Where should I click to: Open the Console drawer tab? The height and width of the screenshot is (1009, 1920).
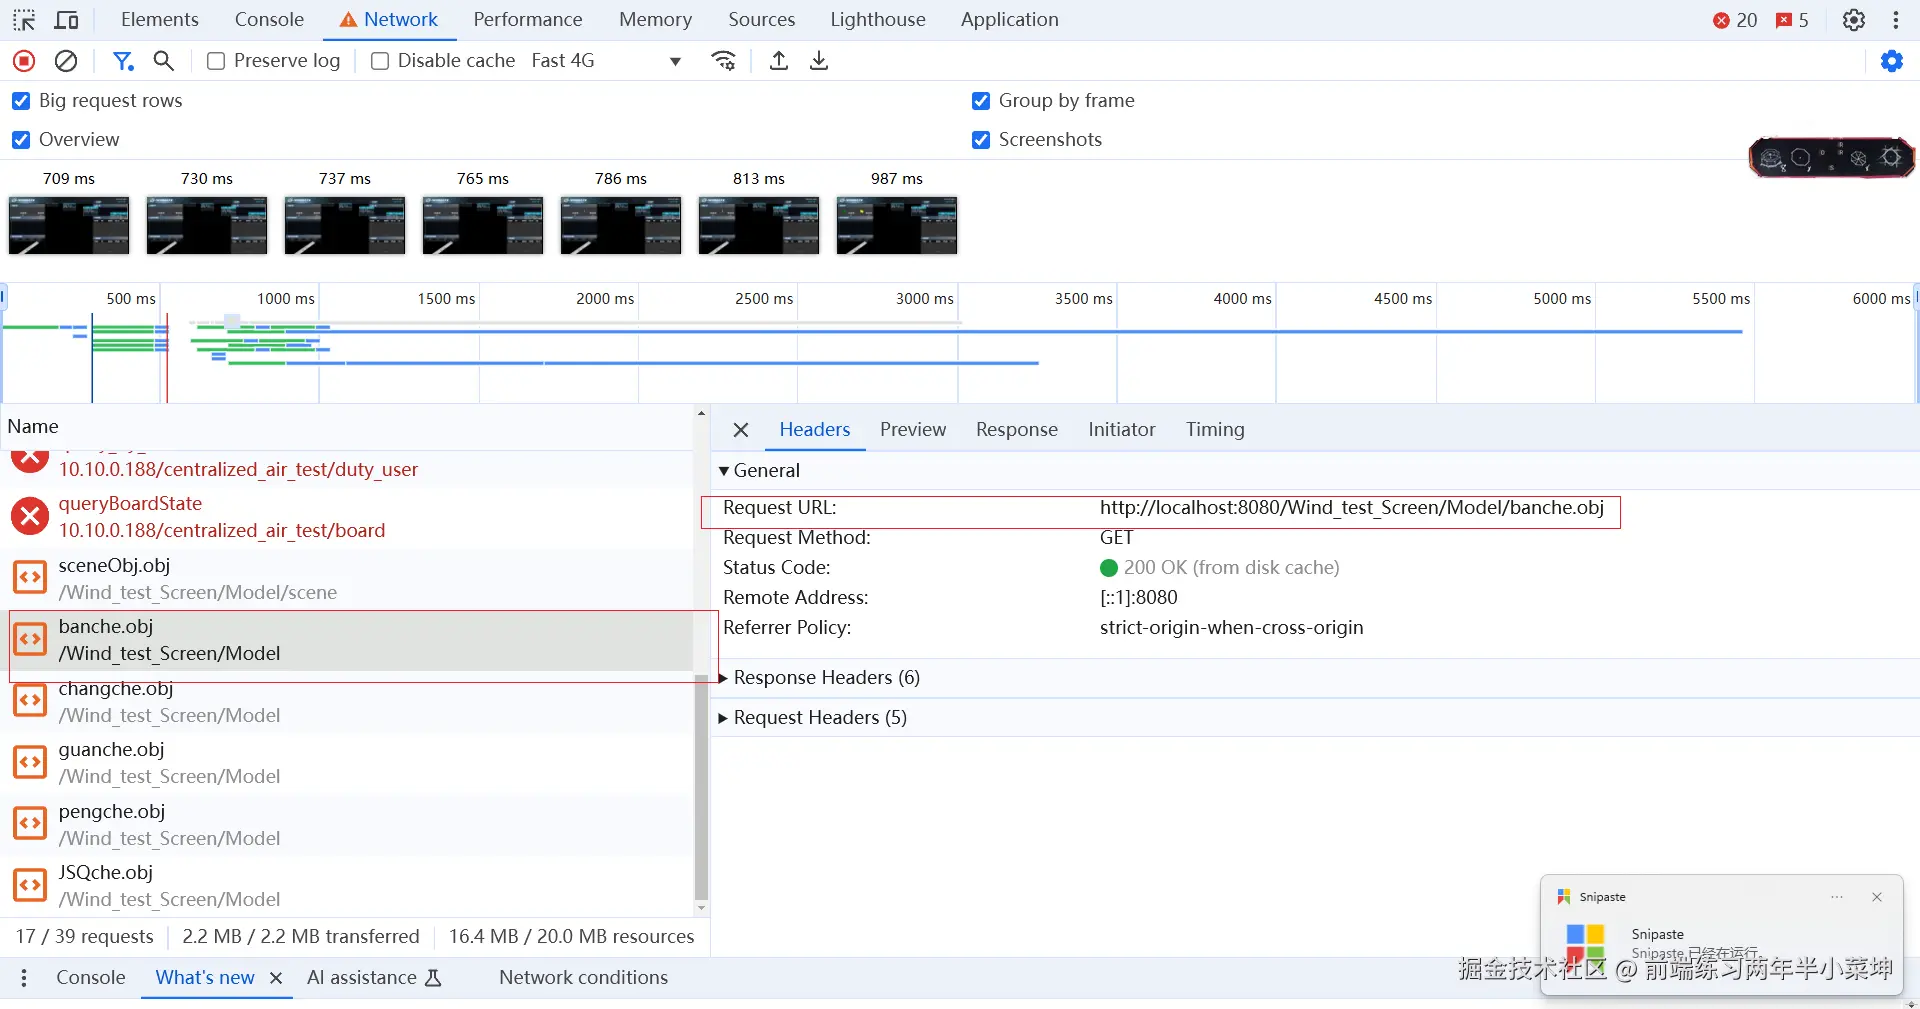(91, 978)
